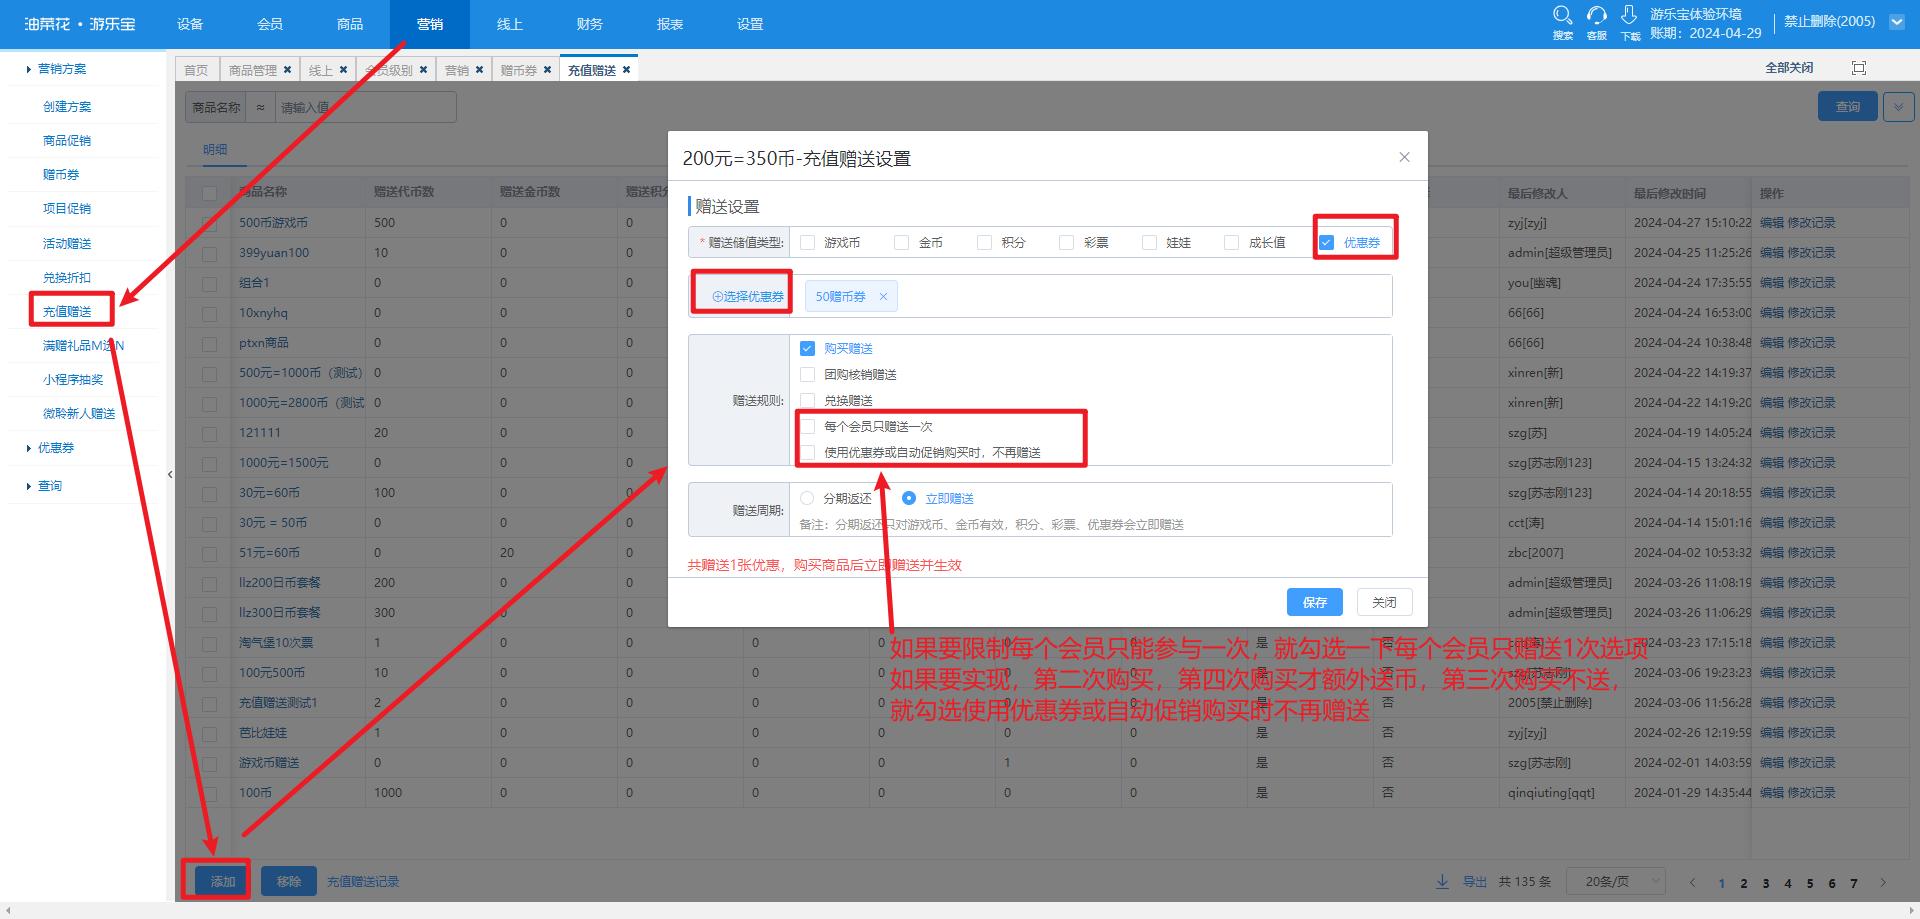Check the 娃娃 checkbox
The width and height of the screenshot is (1920, 919).
(x=1149, y=242)
